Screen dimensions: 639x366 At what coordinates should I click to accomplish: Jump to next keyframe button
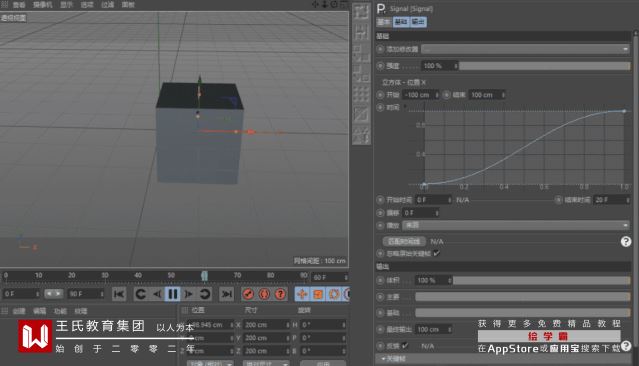[205, 294]
